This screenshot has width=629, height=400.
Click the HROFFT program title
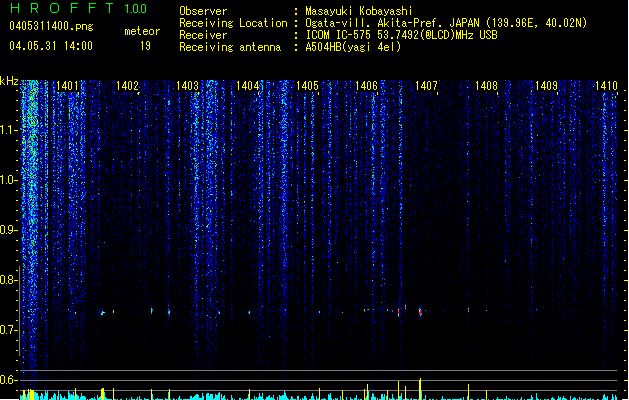pos(62,8)
